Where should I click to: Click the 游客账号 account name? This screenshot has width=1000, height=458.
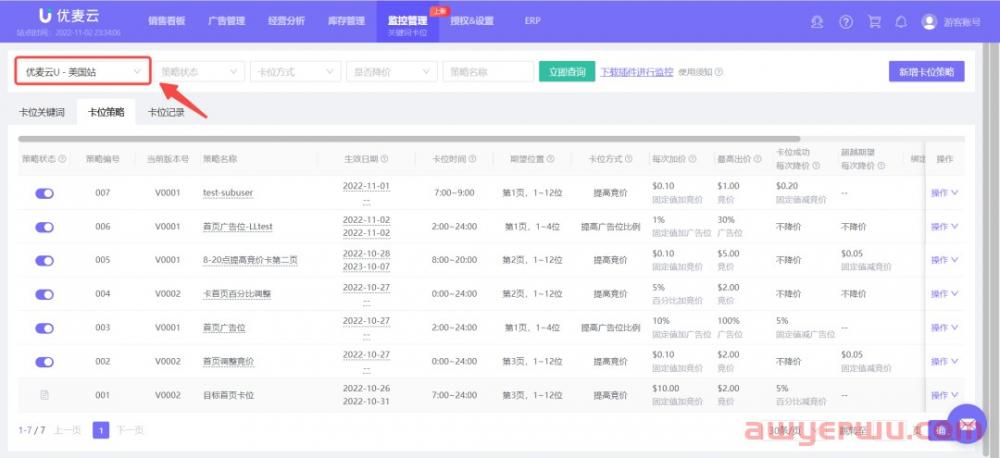962,22
